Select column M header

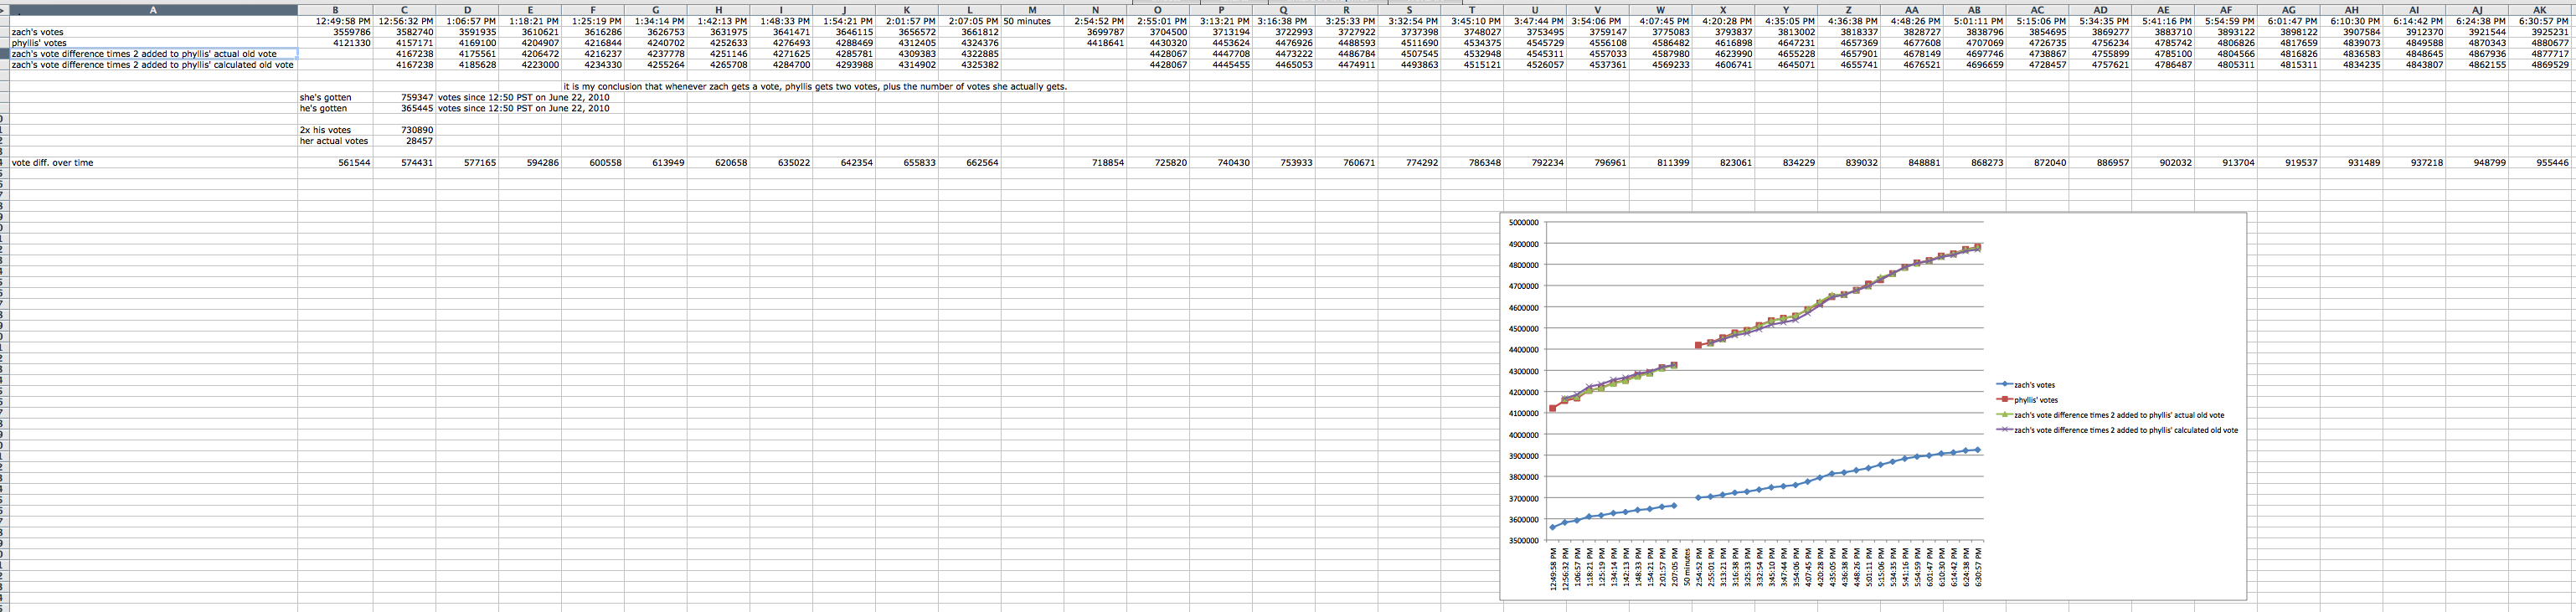coord(1032,10)
